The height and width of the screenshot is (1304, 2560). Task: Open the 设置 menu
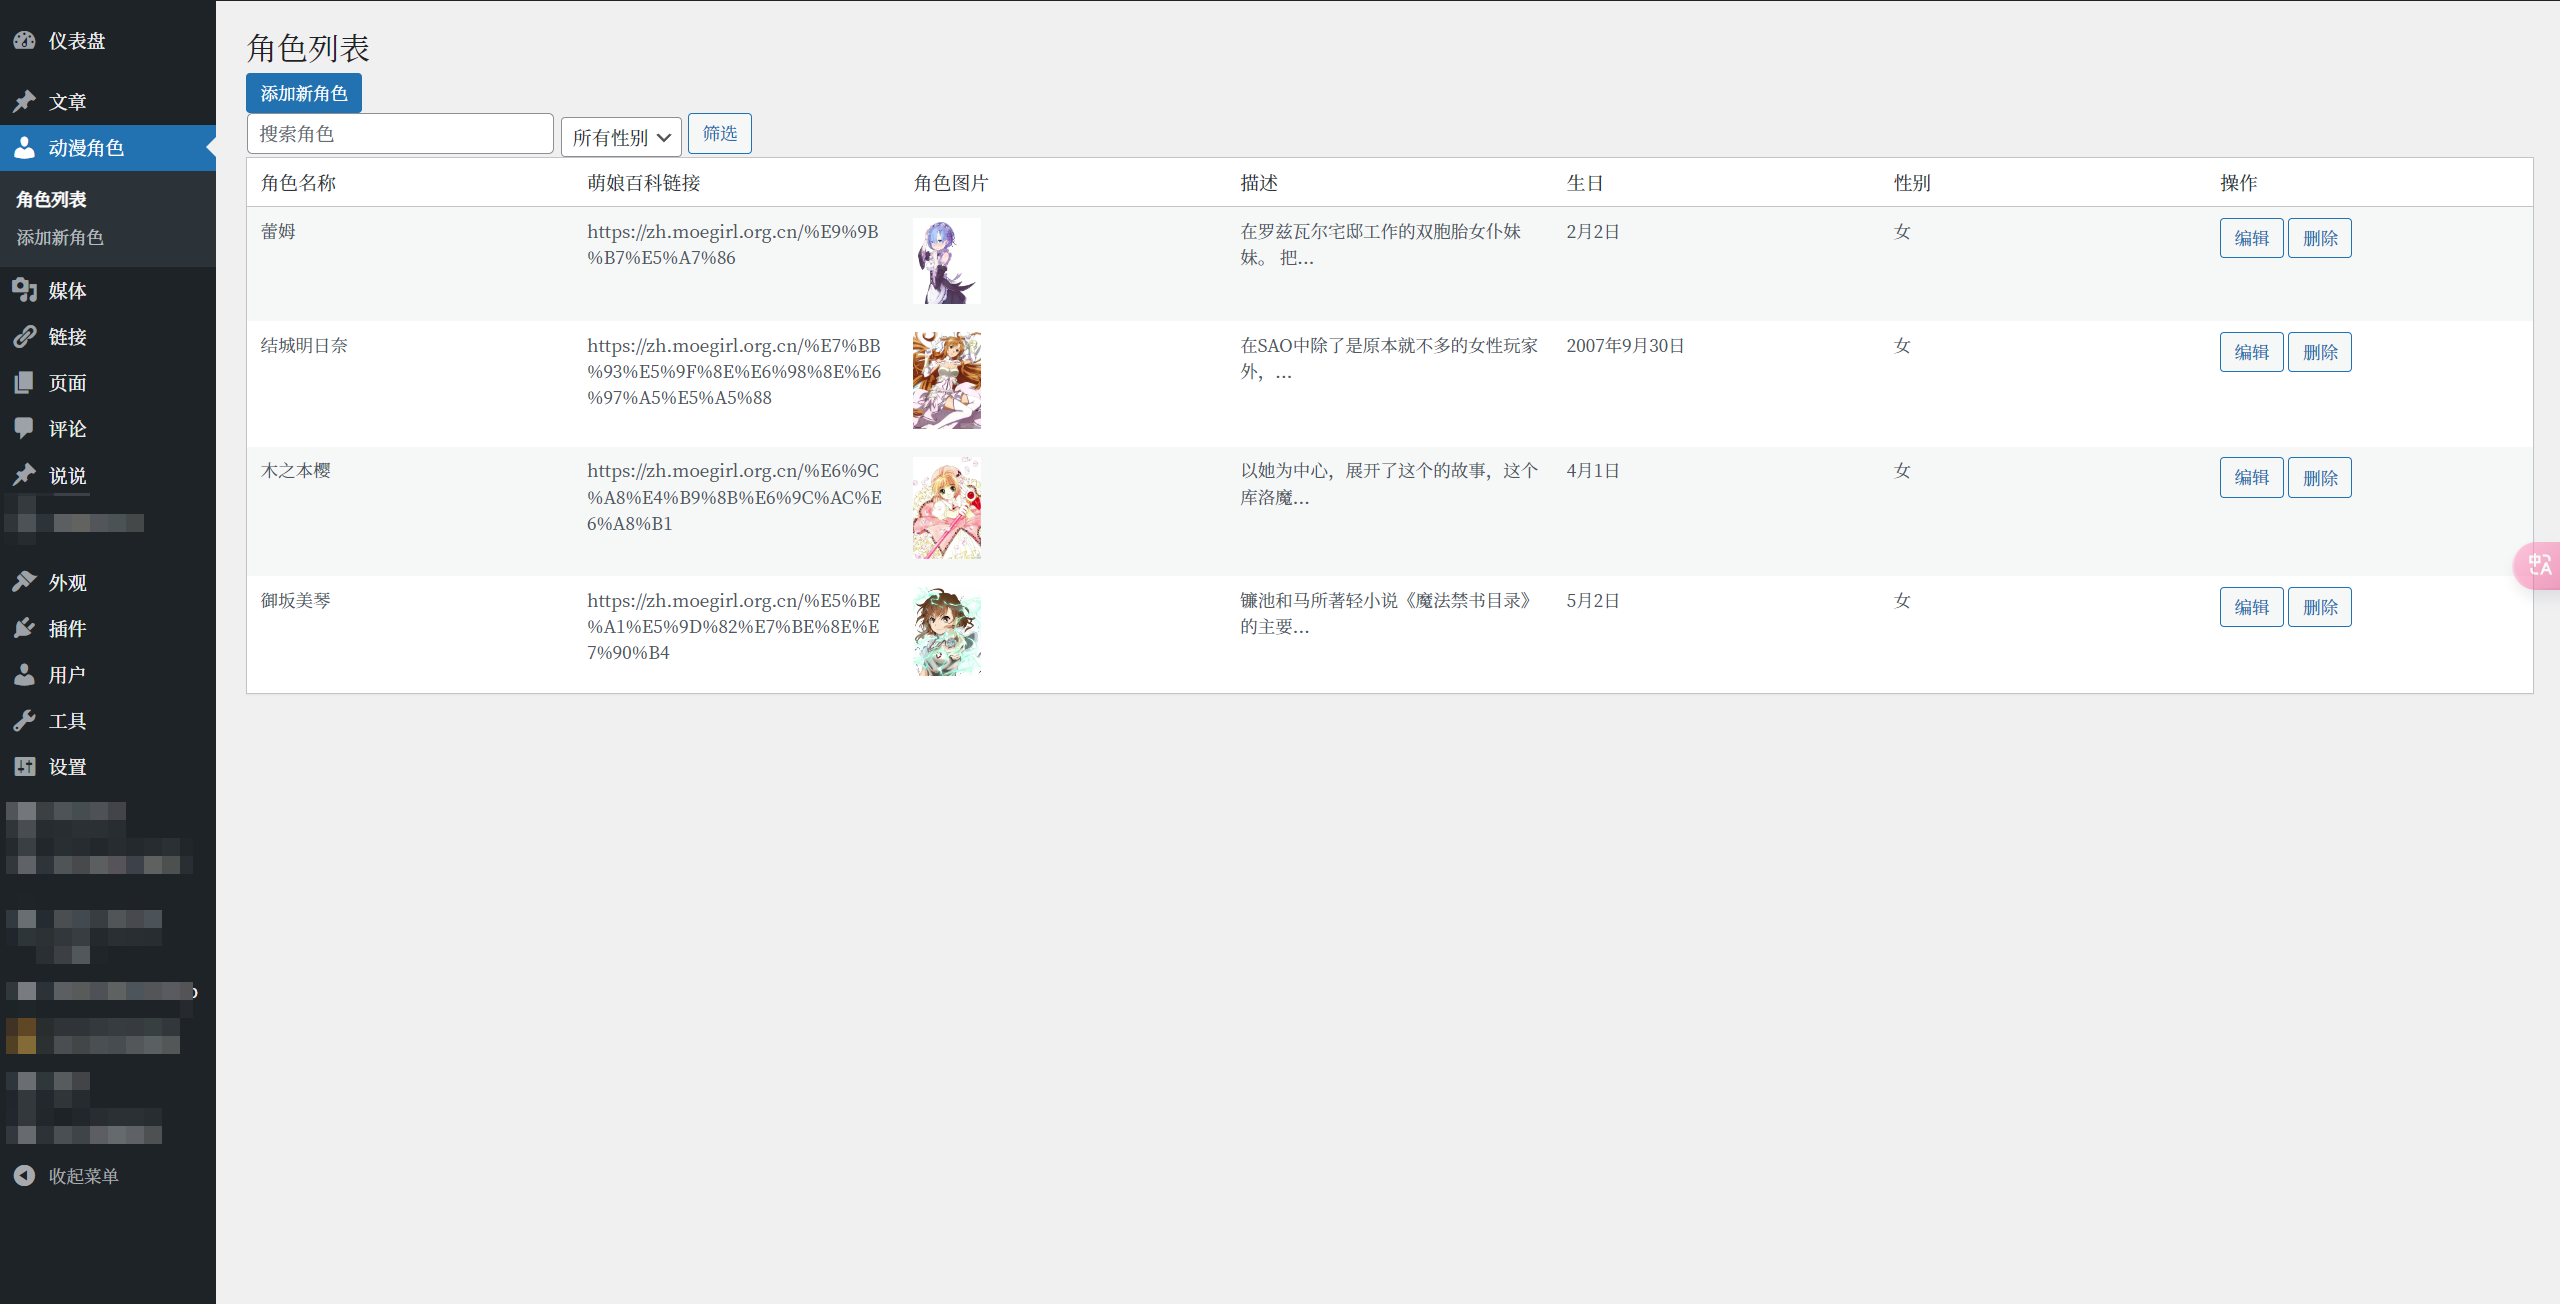pyautogui.click(x=67, y=767)
